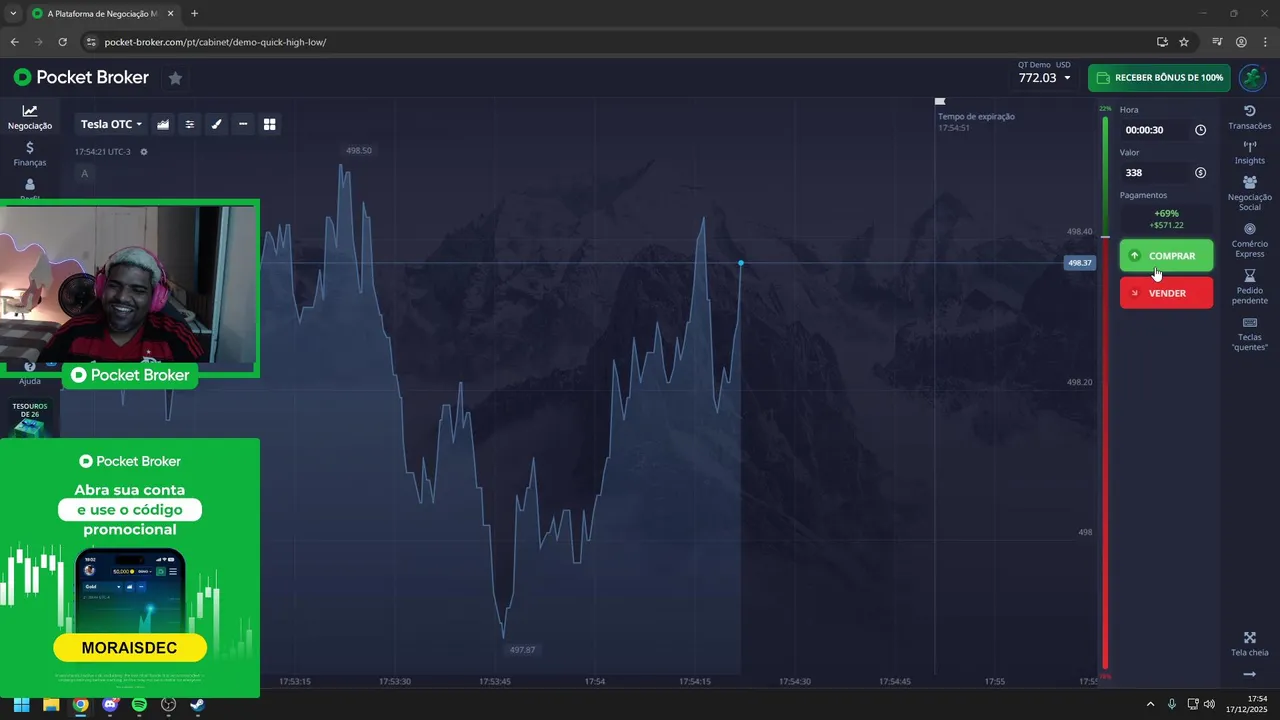Click the clock icon in Hora field
This screenshot has height=720, width=1280.
coord(1200,130)
